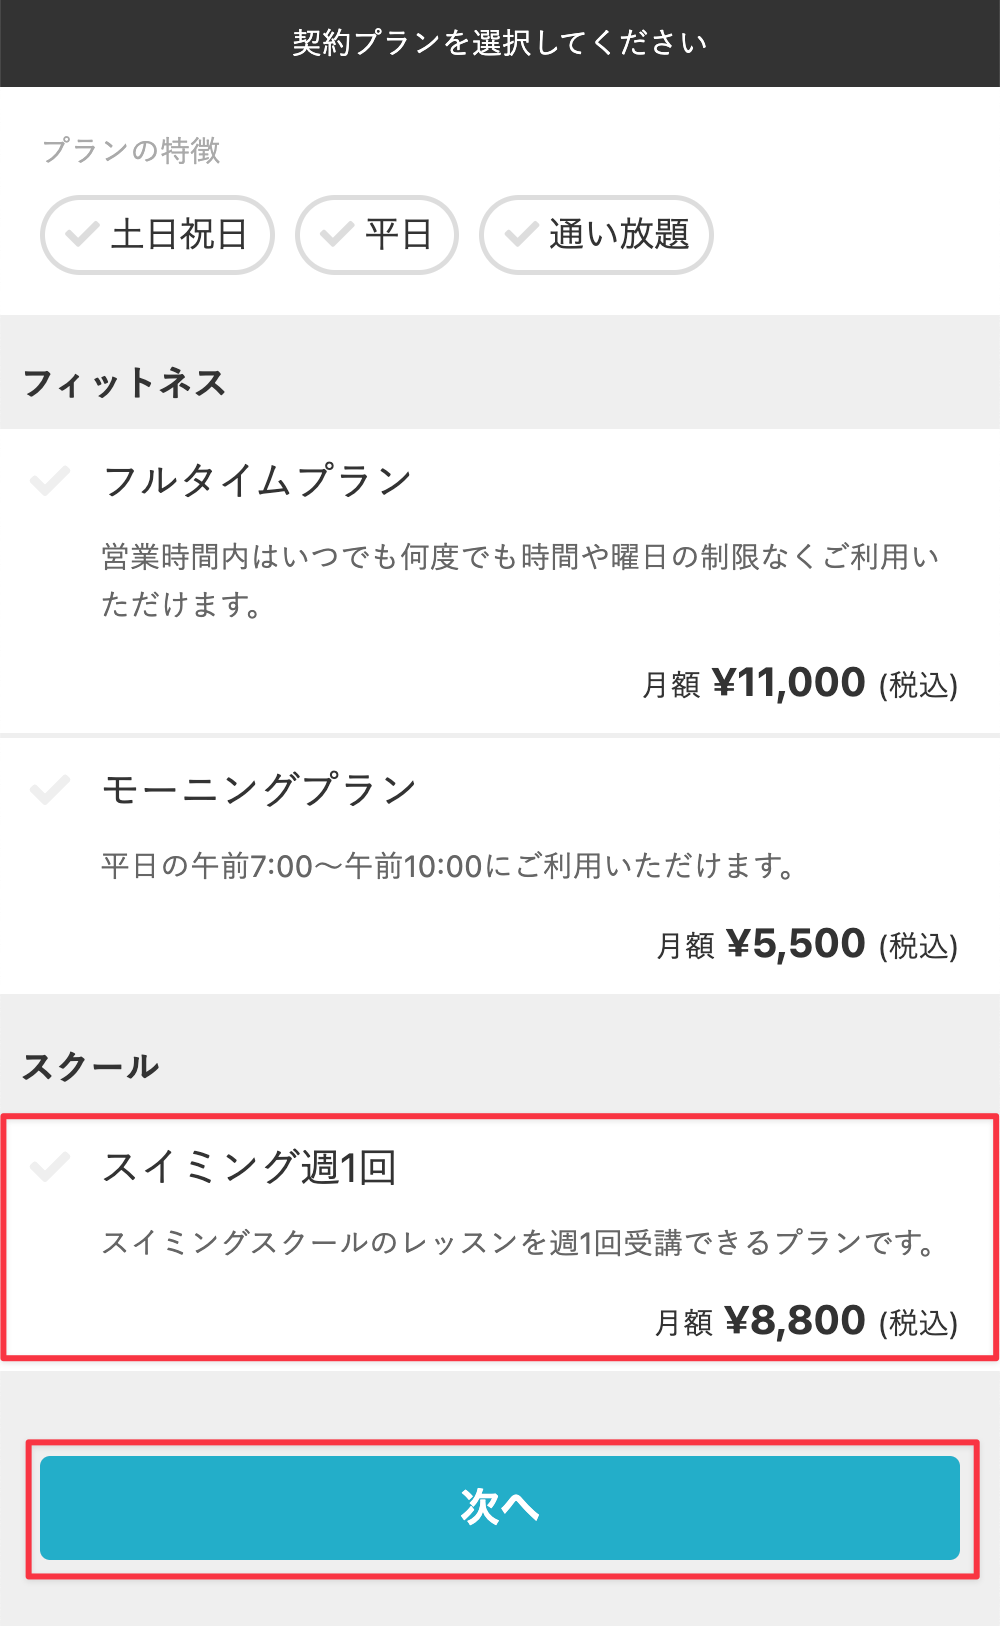Click the ¥11,000 monthly price

[x=788, y=683]
